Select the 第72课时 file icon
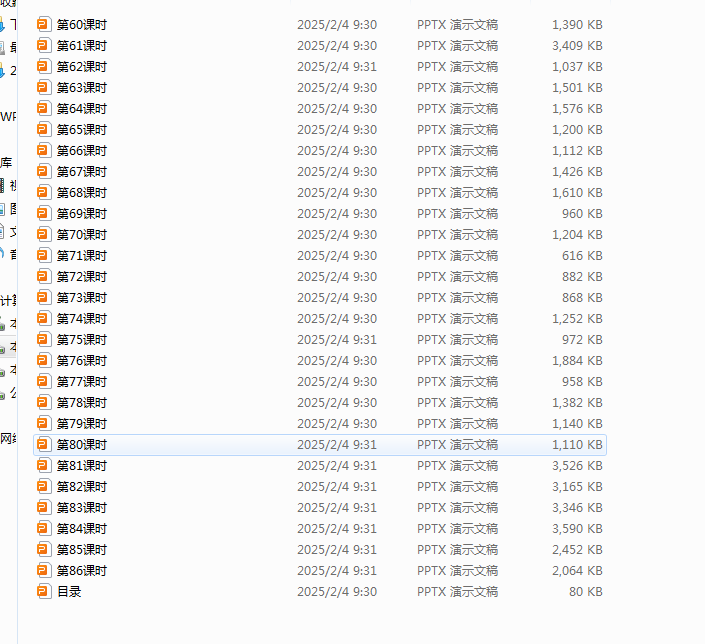The width and height of the screenshot is (705, 644). pyautogui.click(x=44, y=276)
